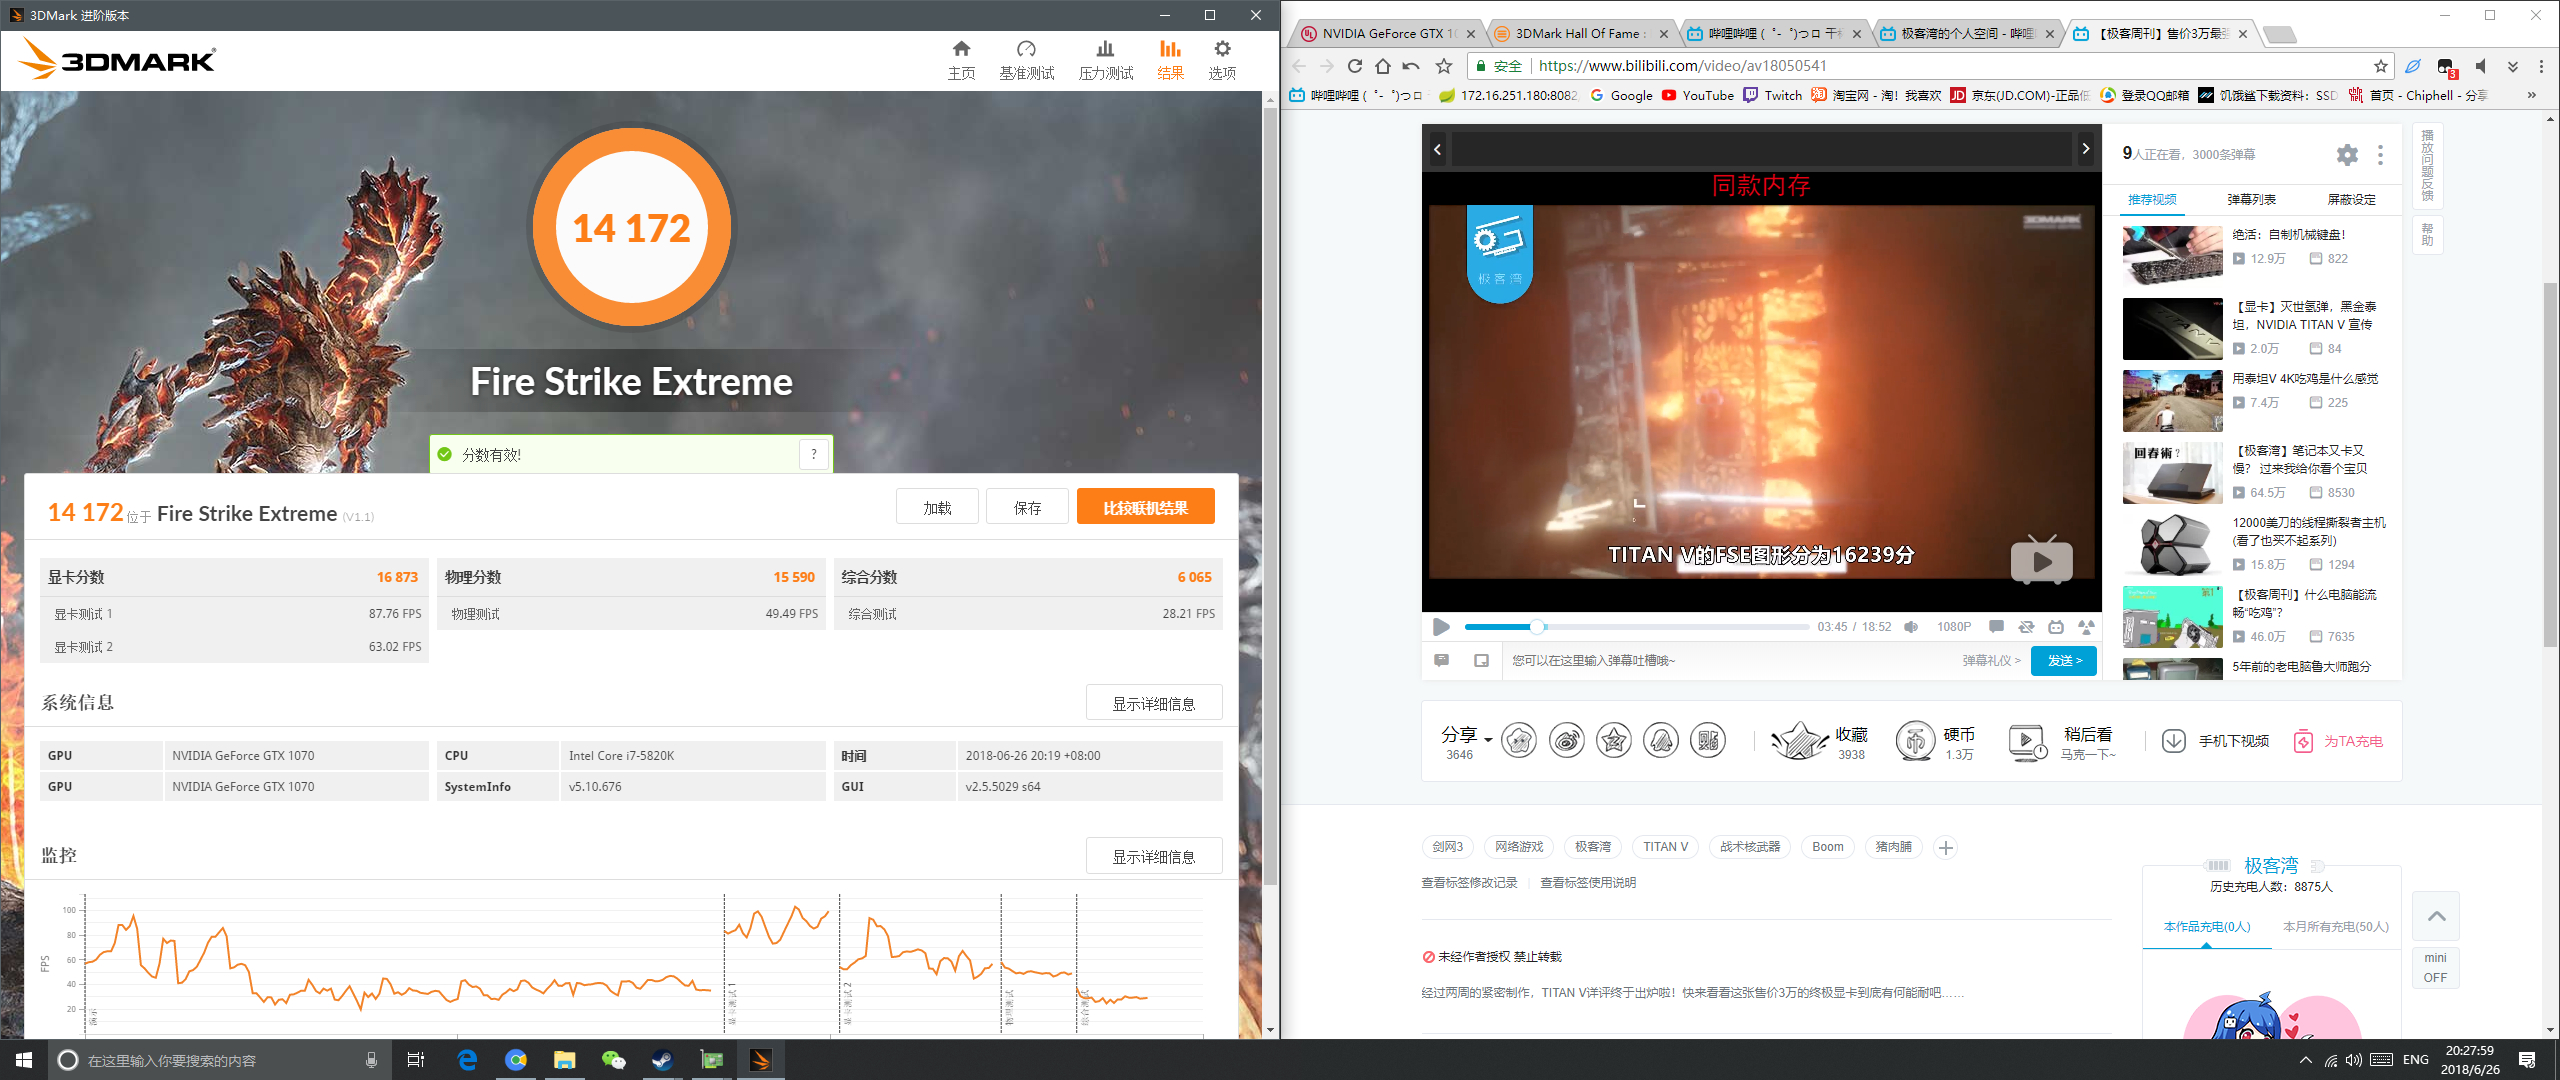Expand the 分享 share dropdown arrow
Screen dimensions: 2560x1080
pos(1488,740)
